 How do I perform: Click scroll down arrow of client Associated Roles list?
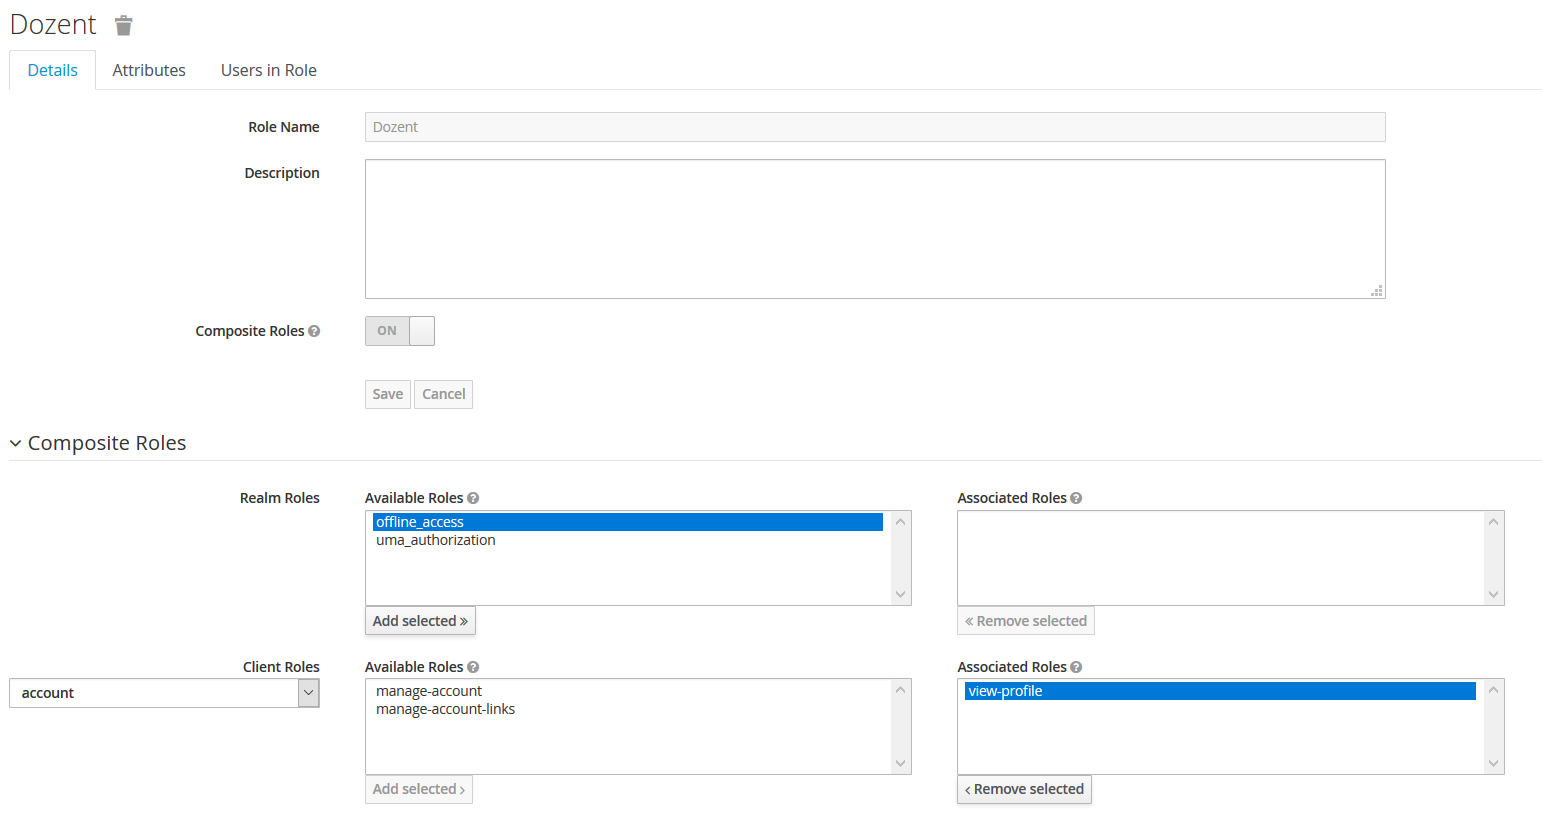point(1493,763)
